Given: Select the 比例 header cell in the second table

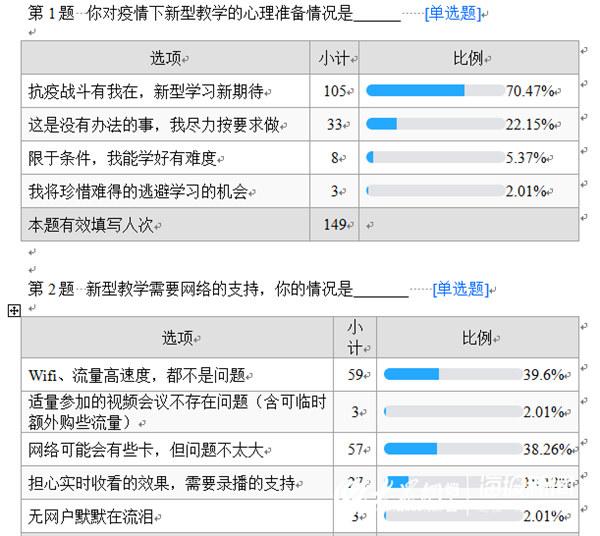Looking at the screenshot, I should (478, 337).
